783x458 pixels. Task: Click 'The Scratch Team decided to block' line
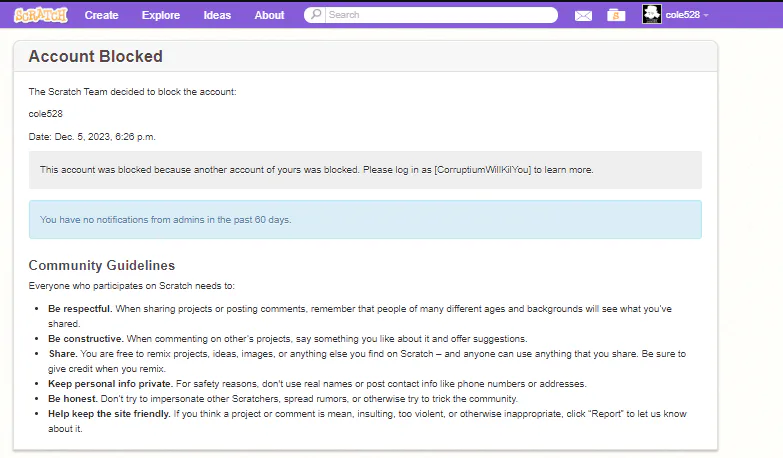coord(132,92)
